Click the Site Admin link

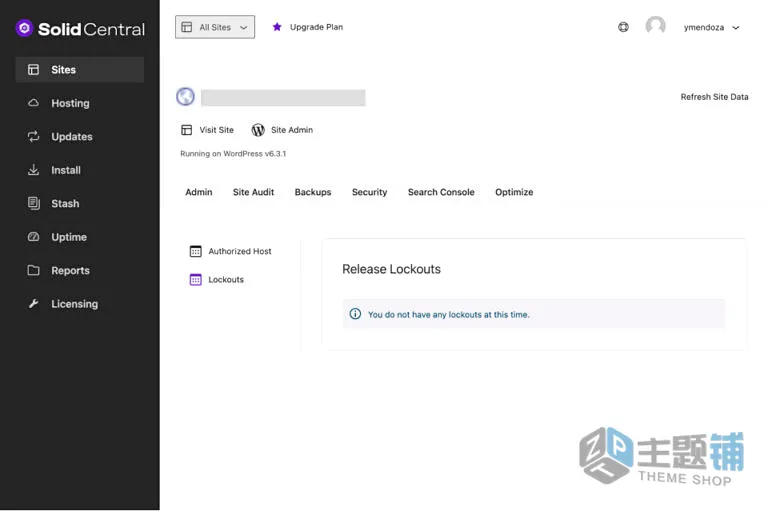pos(292,130)
